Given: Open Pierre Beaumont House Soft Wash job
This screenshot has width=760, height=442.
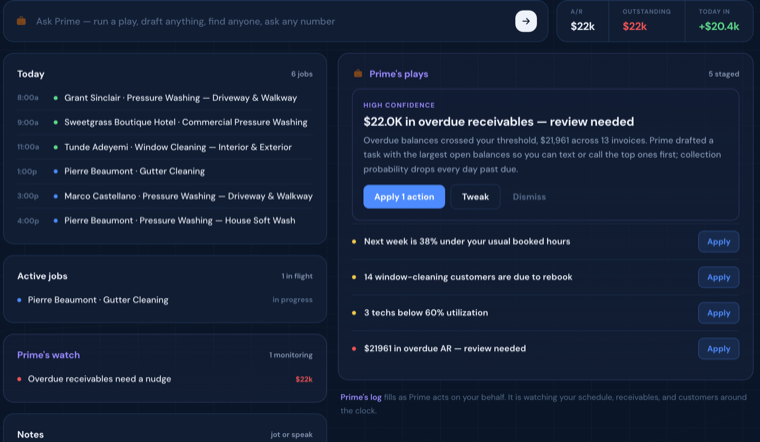Looking at the screenshot, I should [165, 221].
